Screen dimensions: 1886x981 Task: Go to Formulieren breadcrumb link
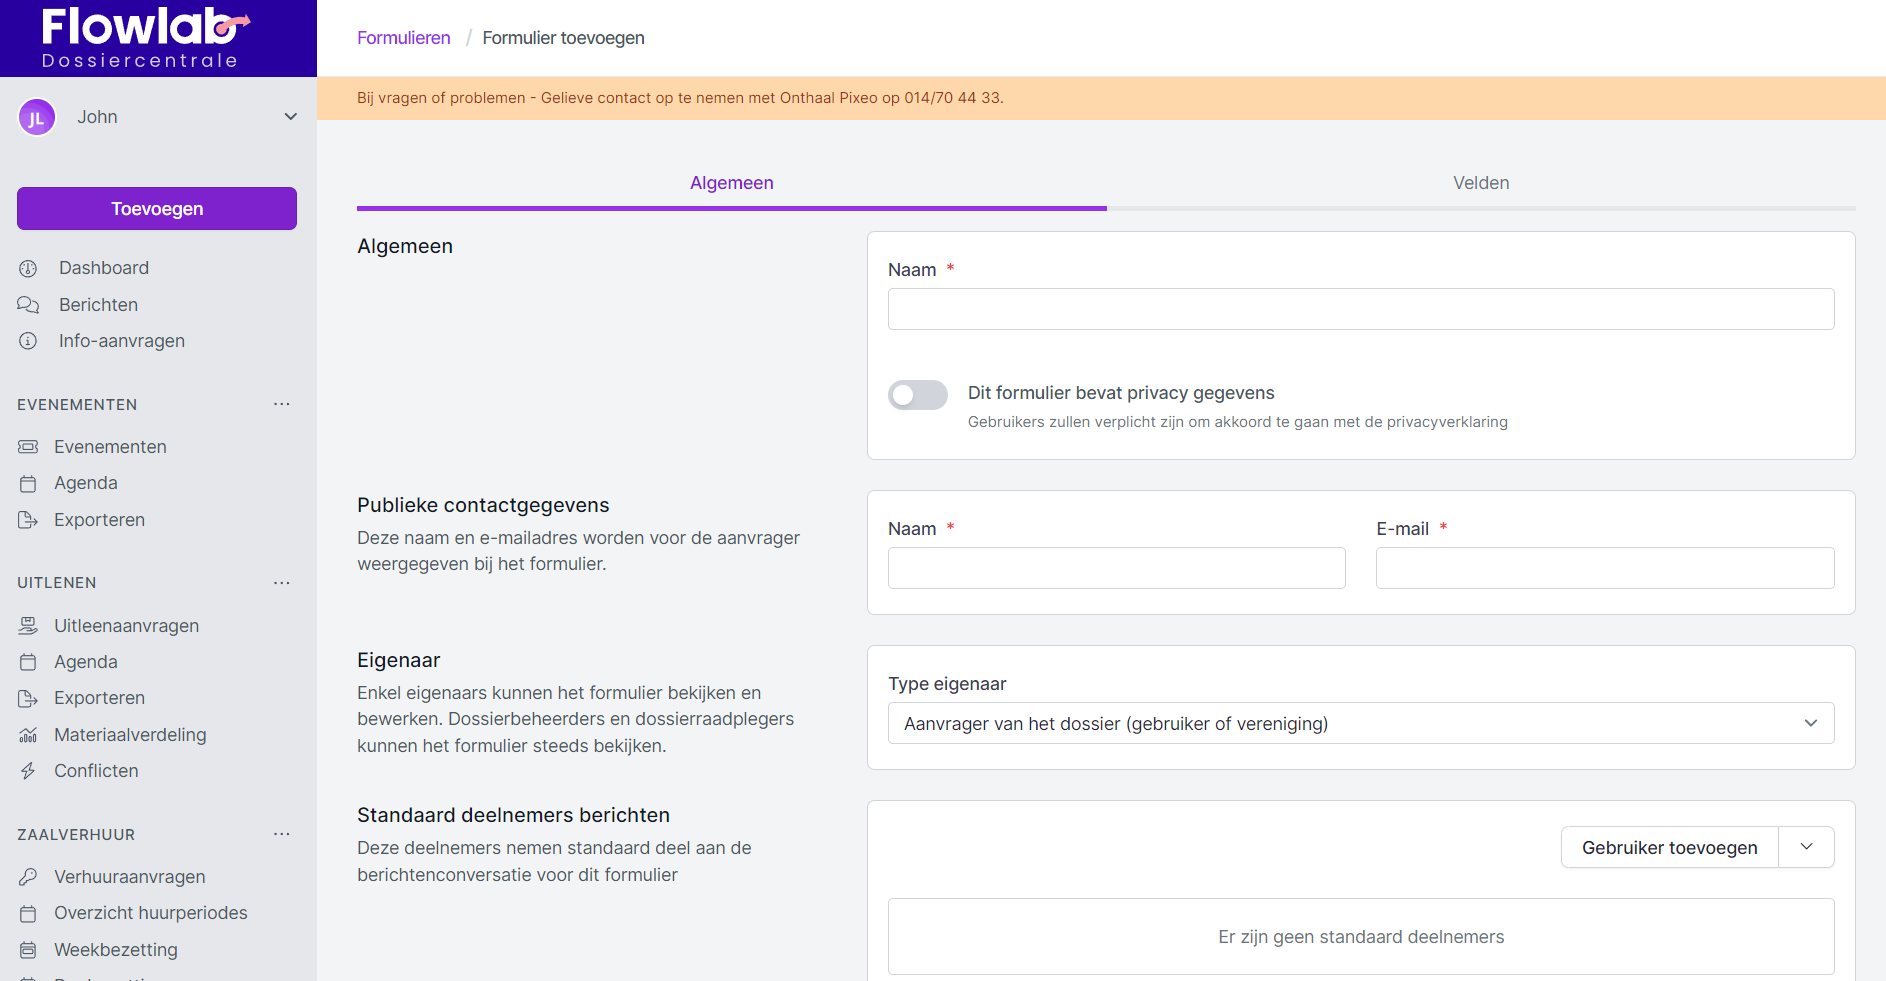[403, 38]
